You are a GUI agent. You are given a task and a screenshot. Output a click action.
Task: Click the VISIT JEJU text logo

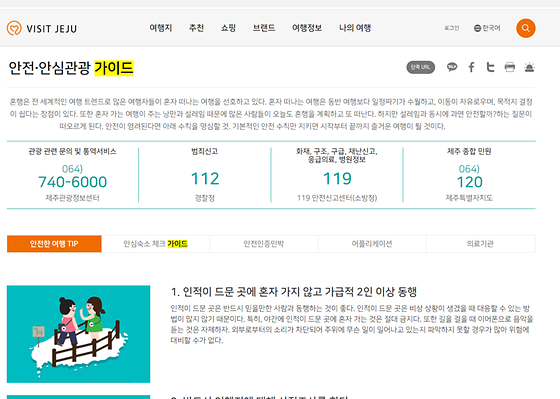point(52,29)
